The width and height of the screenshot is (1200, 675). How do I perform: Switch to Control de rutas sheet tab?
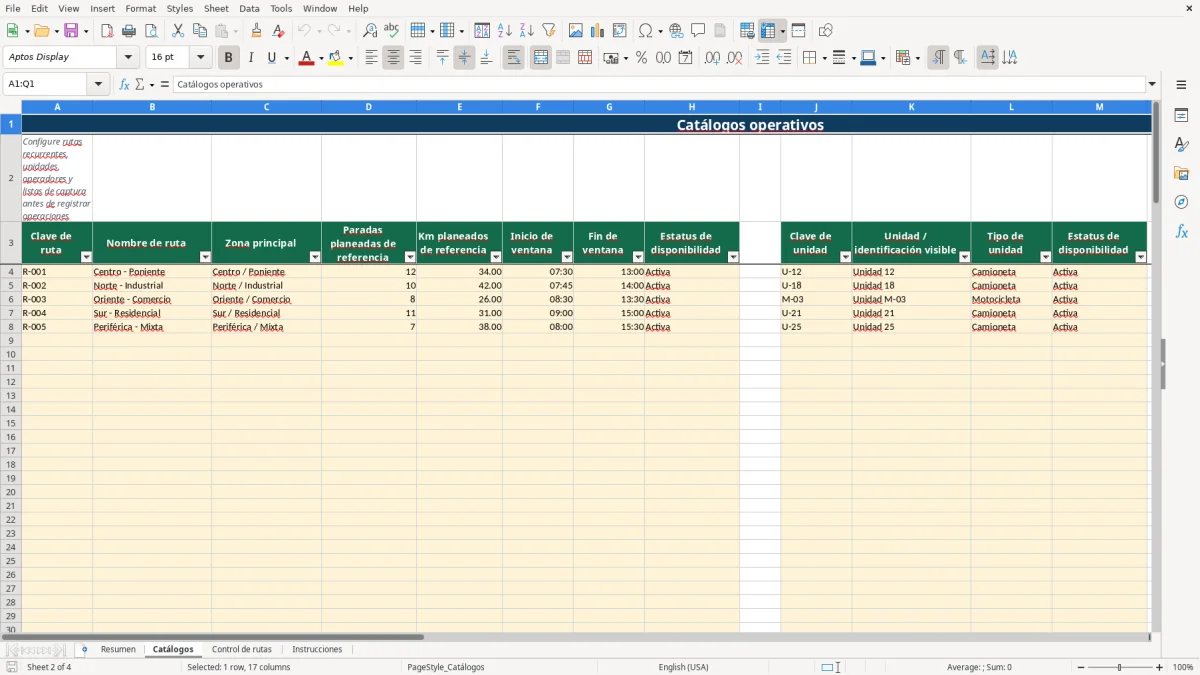coord(242,649)
